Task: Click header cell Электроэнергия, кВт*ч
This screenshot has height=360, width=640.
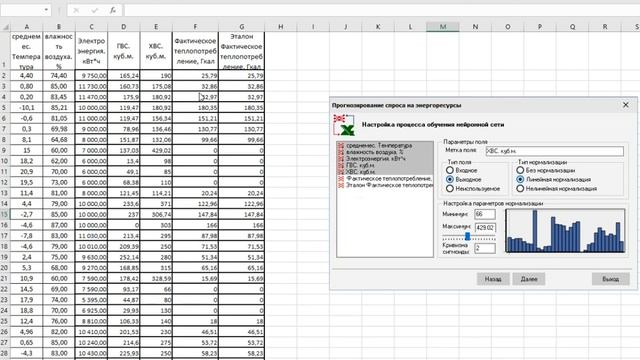Action: 91,51
